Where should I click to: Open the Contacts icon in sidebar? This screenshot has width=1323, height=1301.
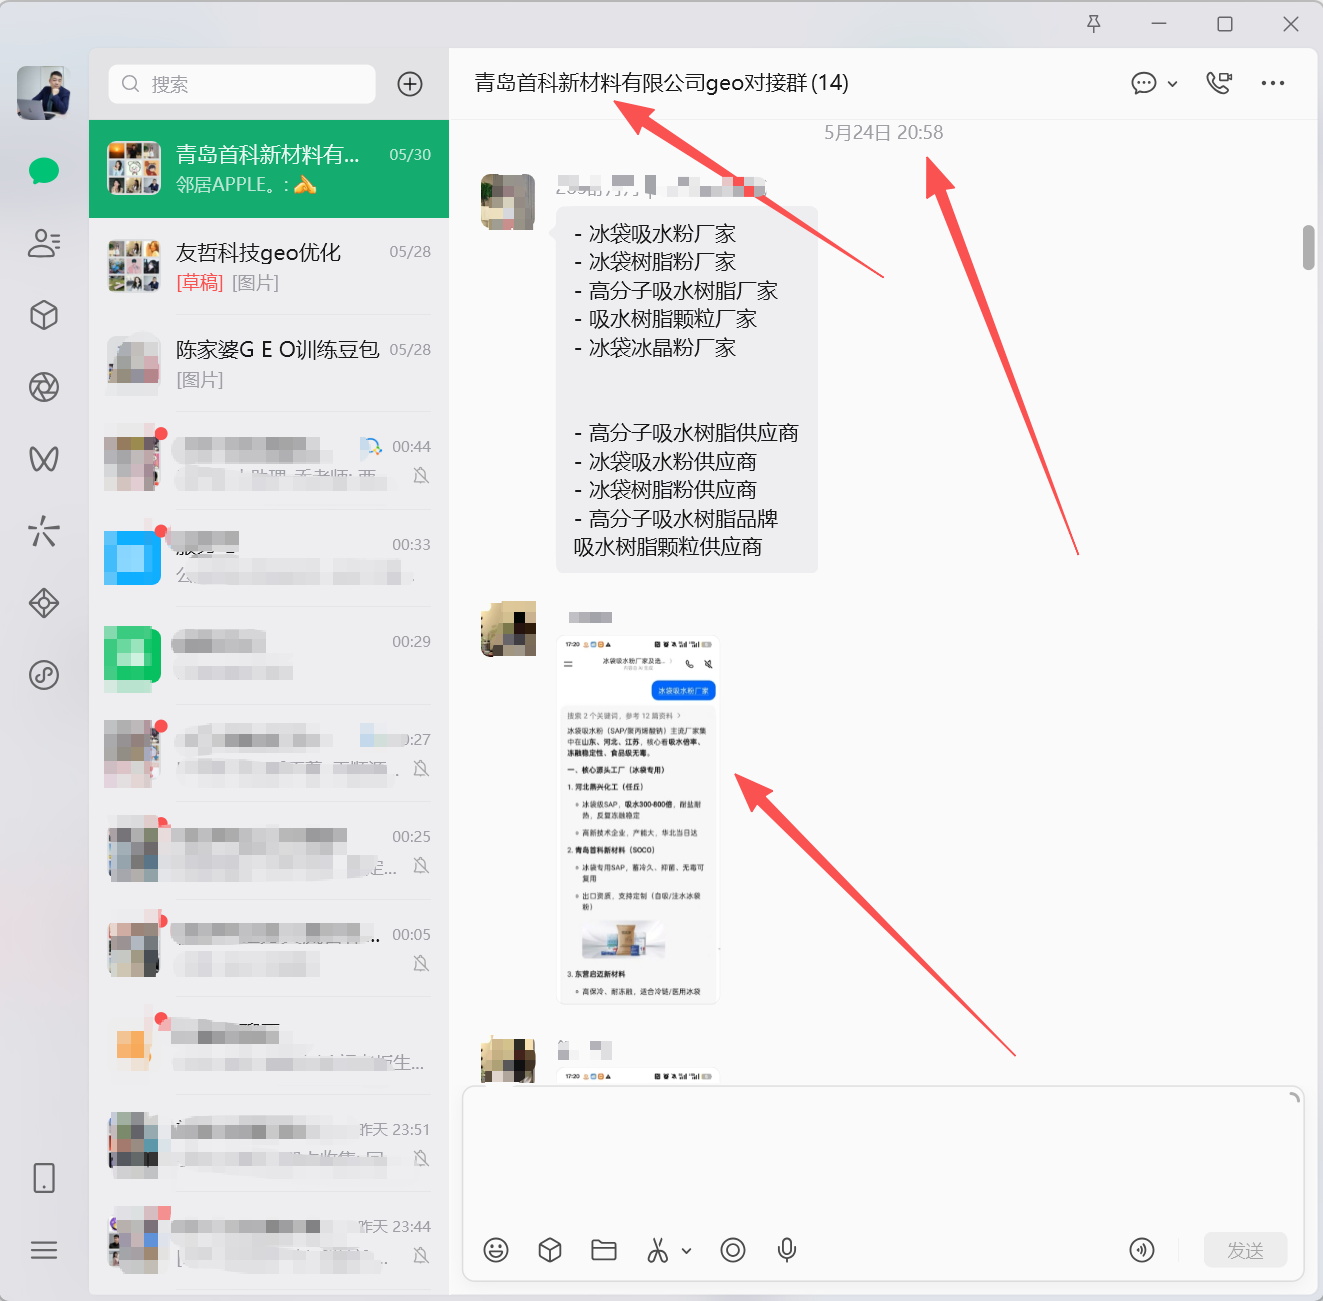pos(44,243)
